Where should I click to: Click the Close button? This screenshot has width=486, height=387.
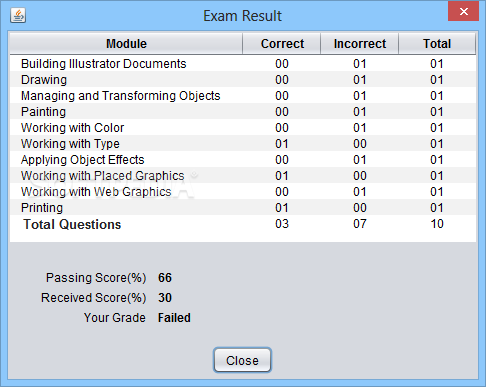coord(242,360)
